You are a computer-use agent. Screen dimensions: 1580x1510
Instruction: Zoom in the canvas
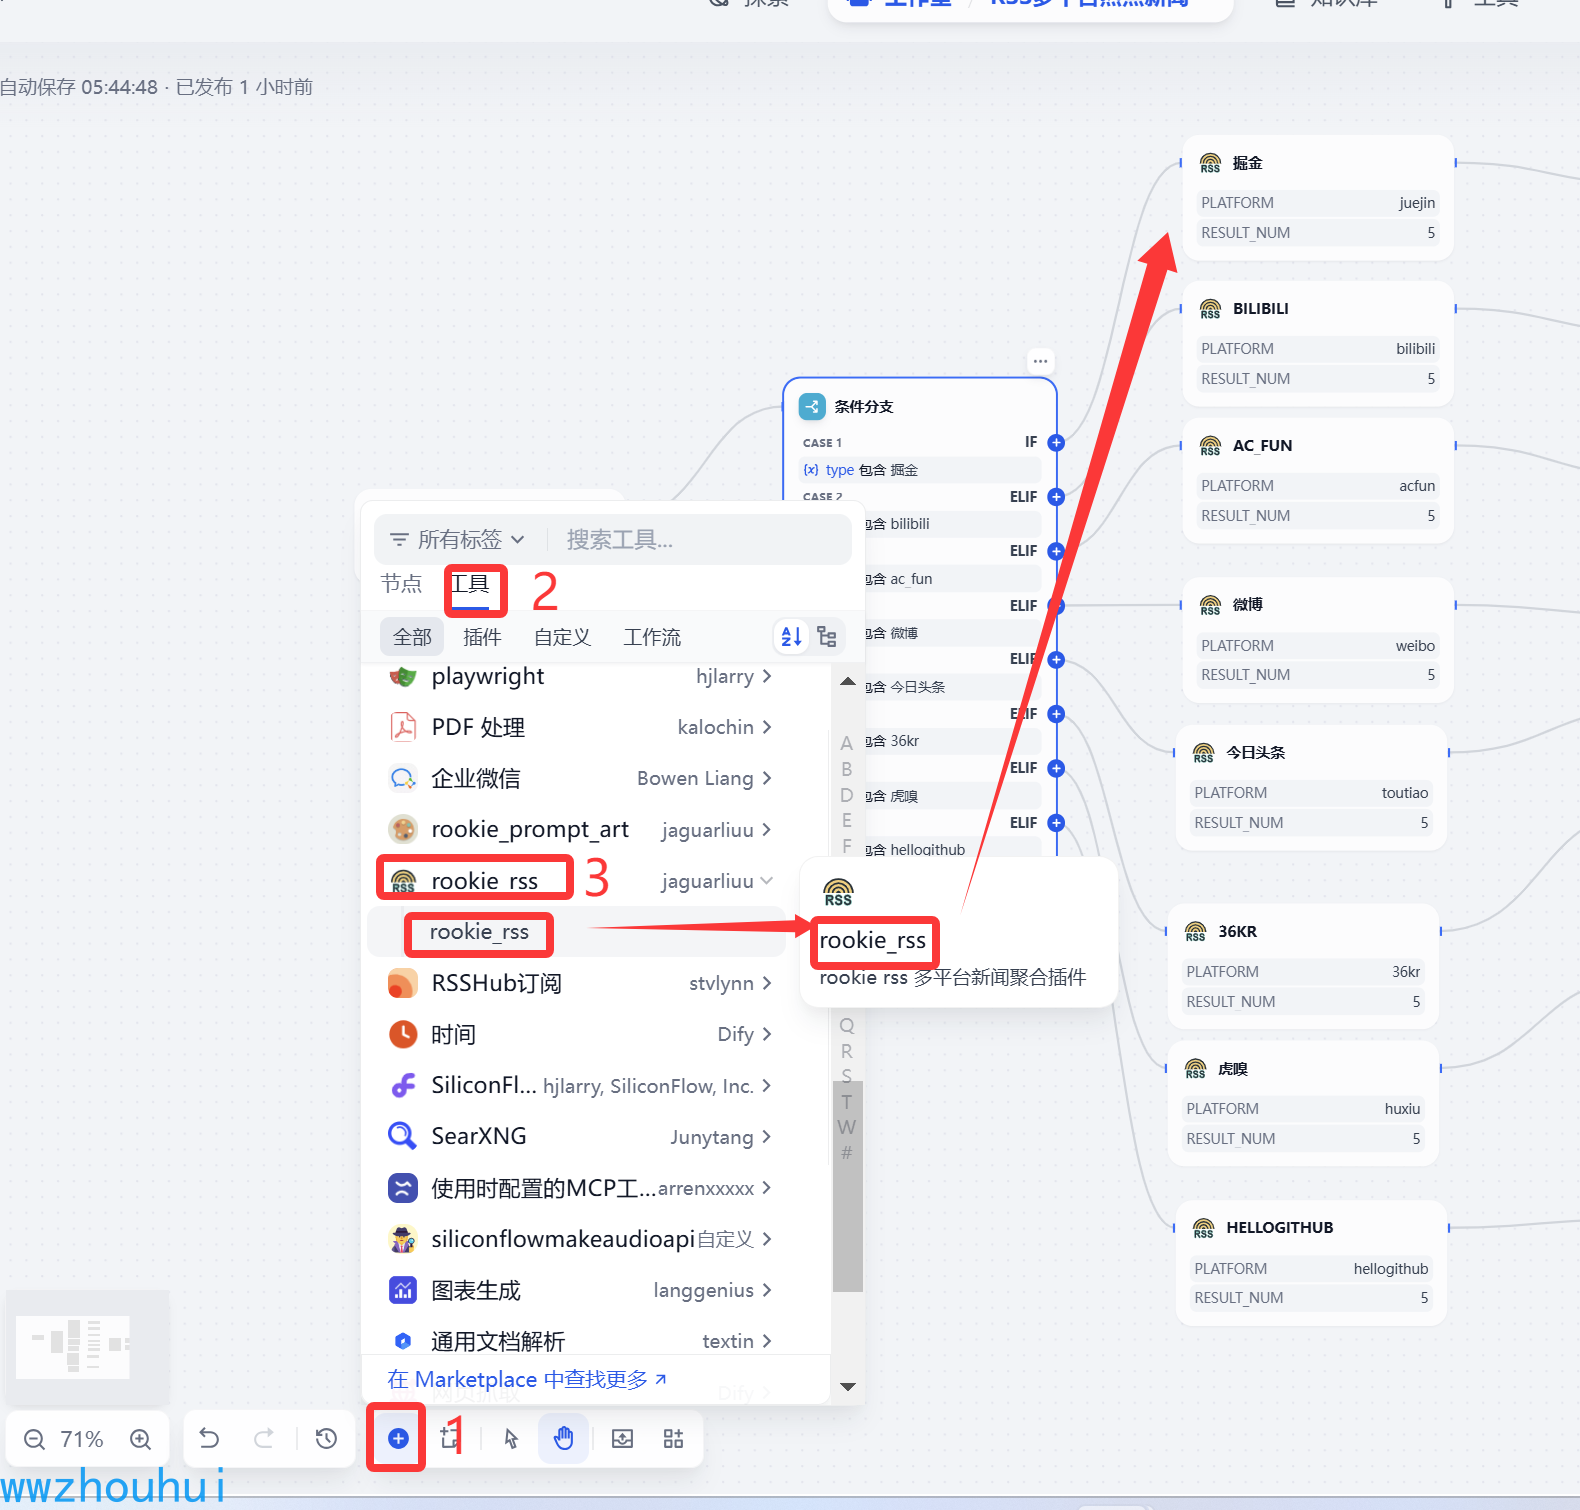tap(141, 1439)
